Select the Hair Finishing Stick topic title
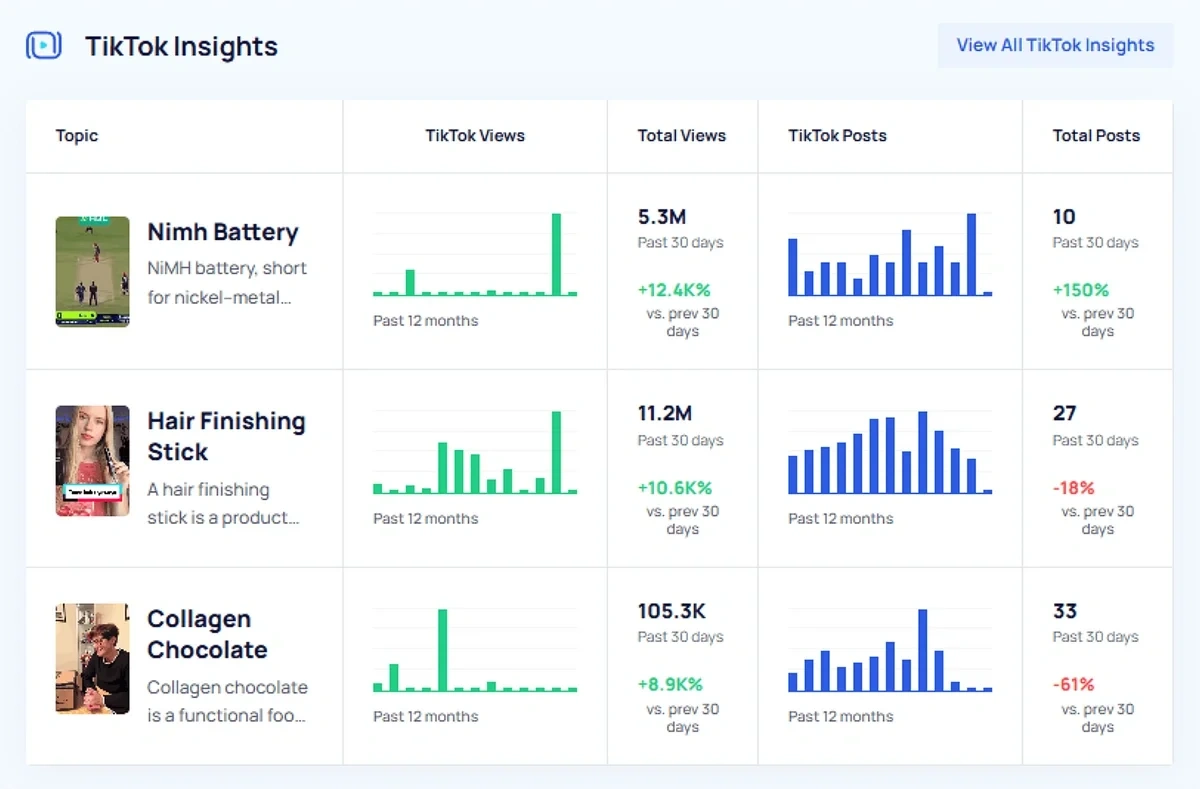 point(226,436)
